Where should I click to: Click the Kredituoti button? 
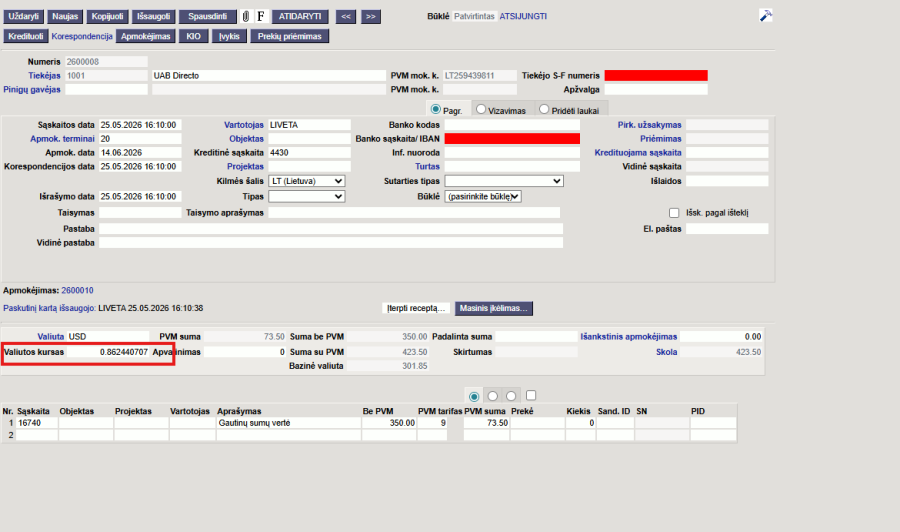[26, 36]
